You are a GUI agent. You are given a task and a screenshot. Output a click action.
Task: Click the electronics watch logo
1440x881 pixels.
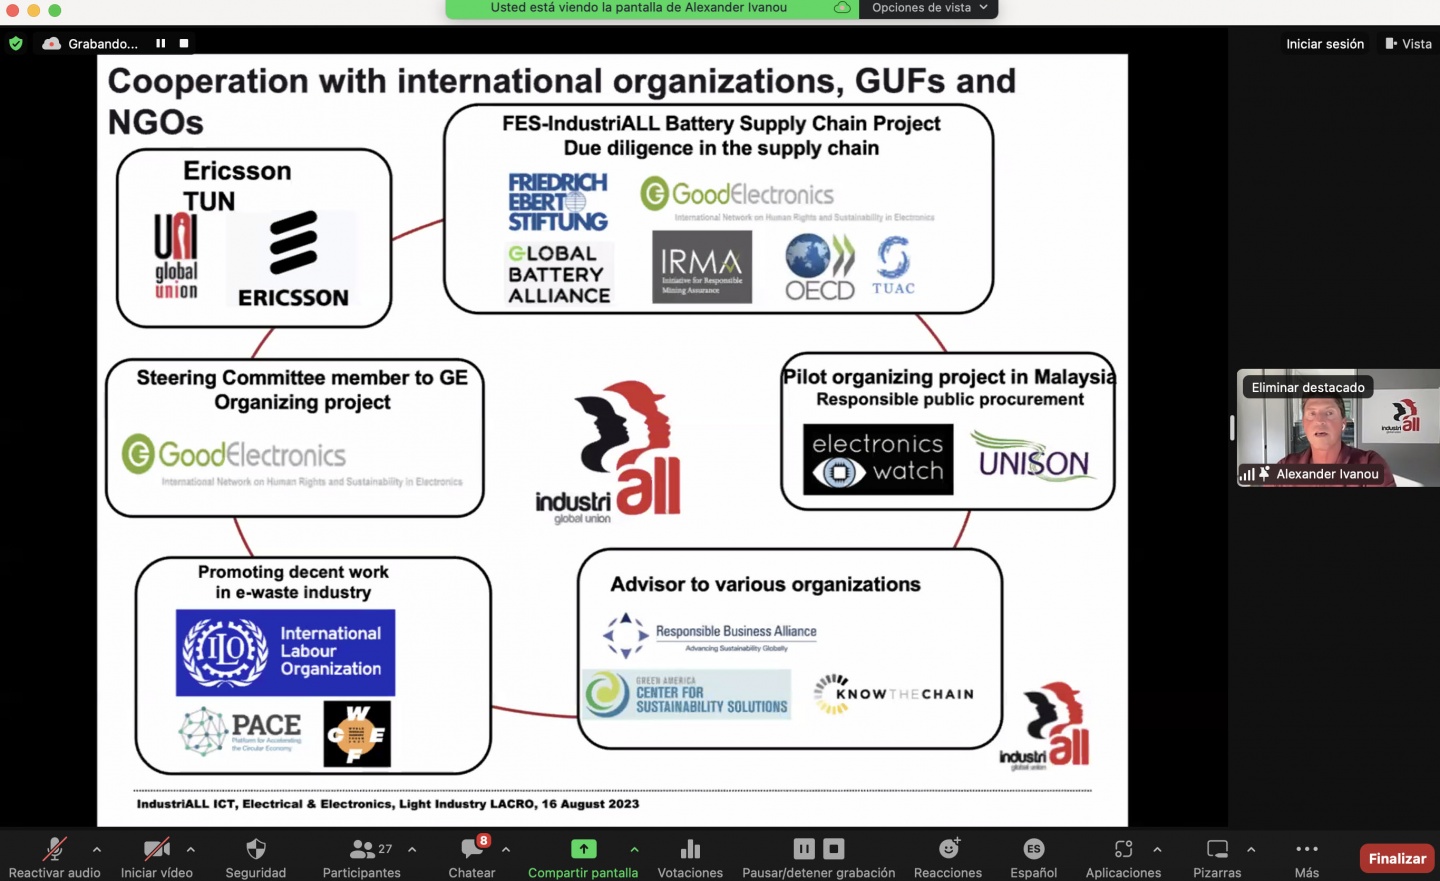(878, 459)
